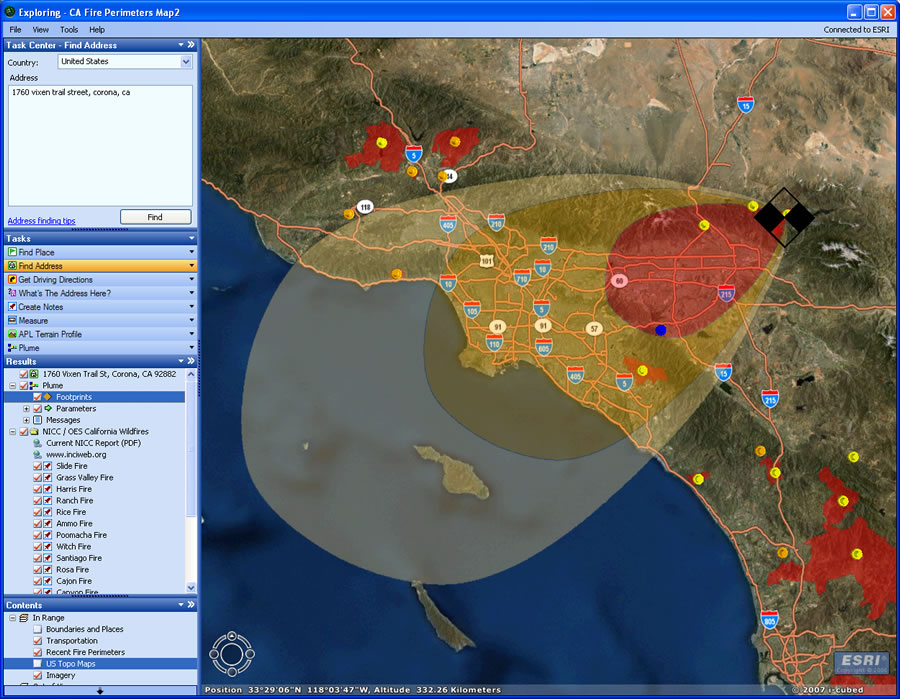
Task: Click the What's The Address Here icon
Action: pos(12,293)
